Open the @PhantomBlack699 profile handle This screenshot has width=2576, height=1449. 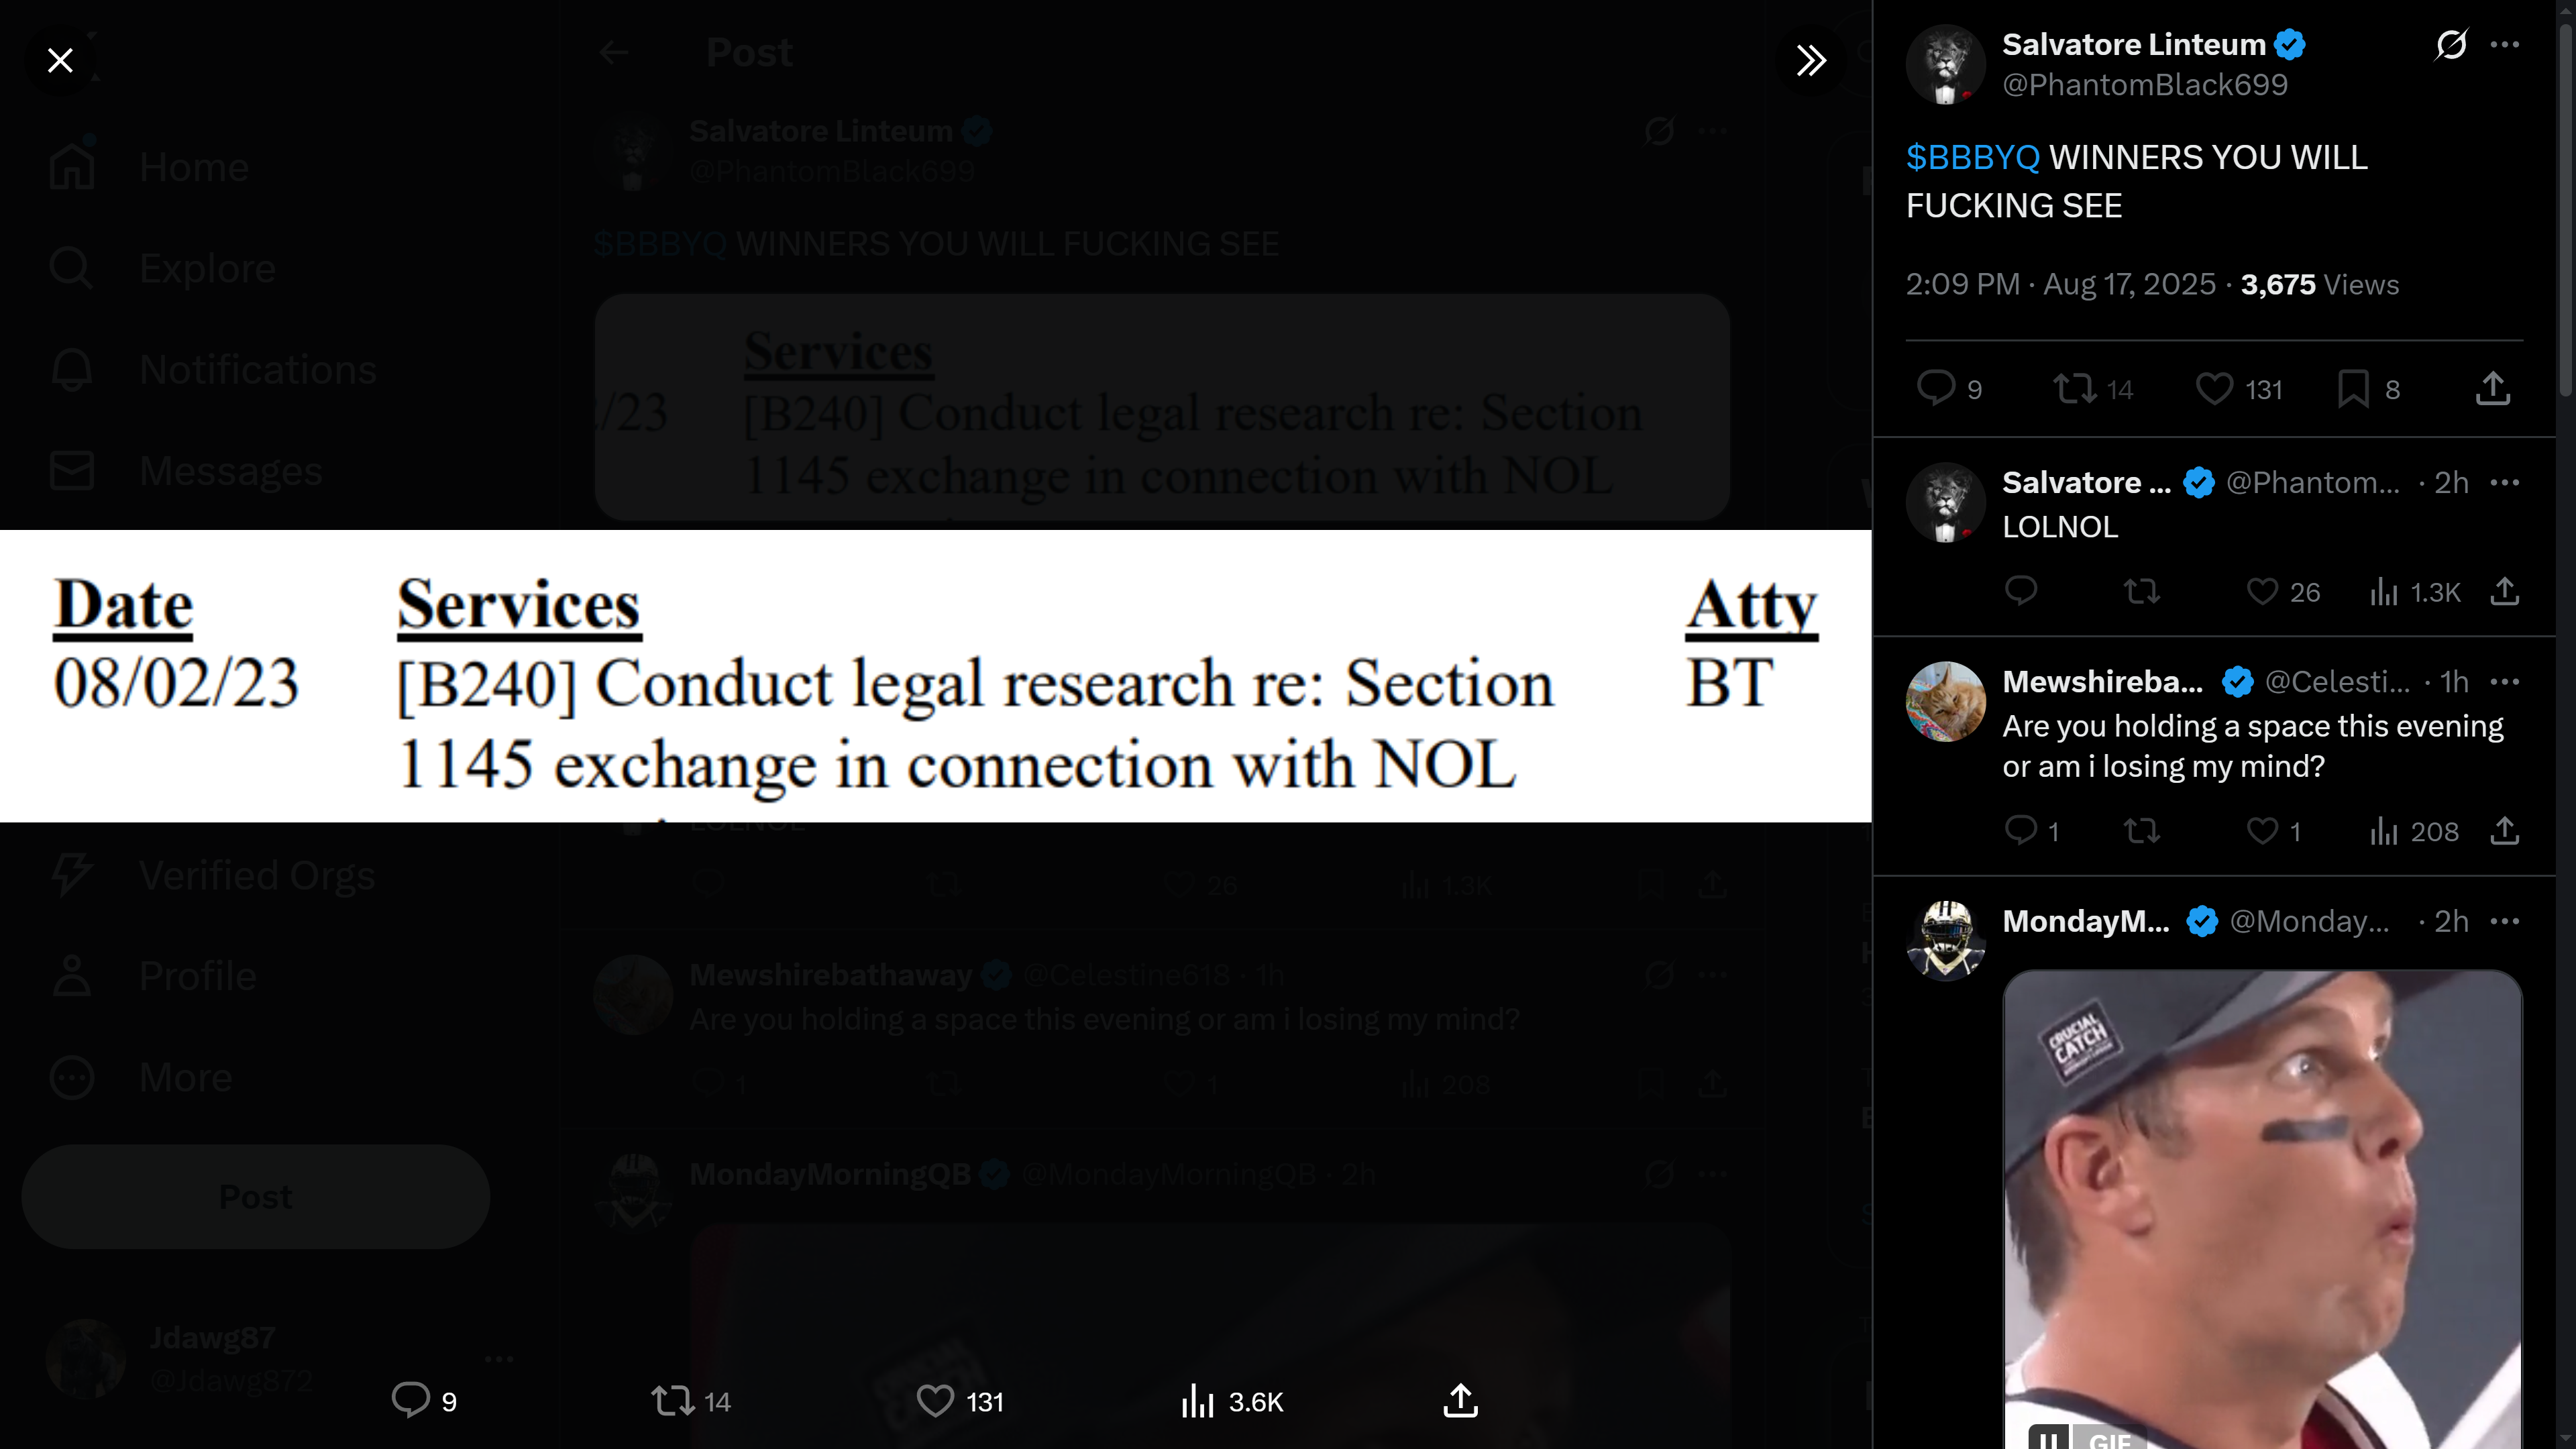[2144, 85]
